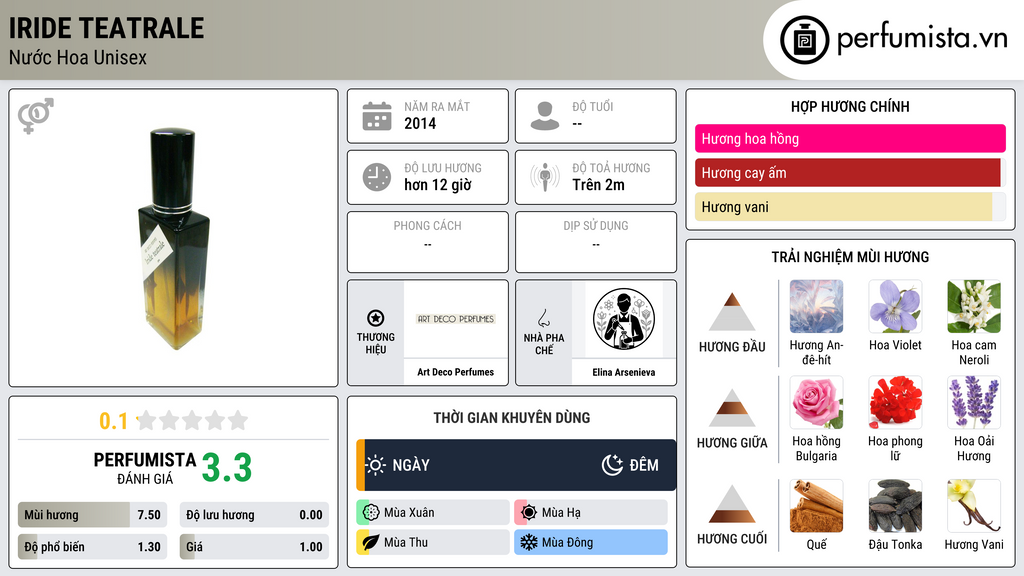This screenshot has height=576, width=1024.
Task: Click the calendar icon beside Năm ra mắt
Action: coord(377,116)
